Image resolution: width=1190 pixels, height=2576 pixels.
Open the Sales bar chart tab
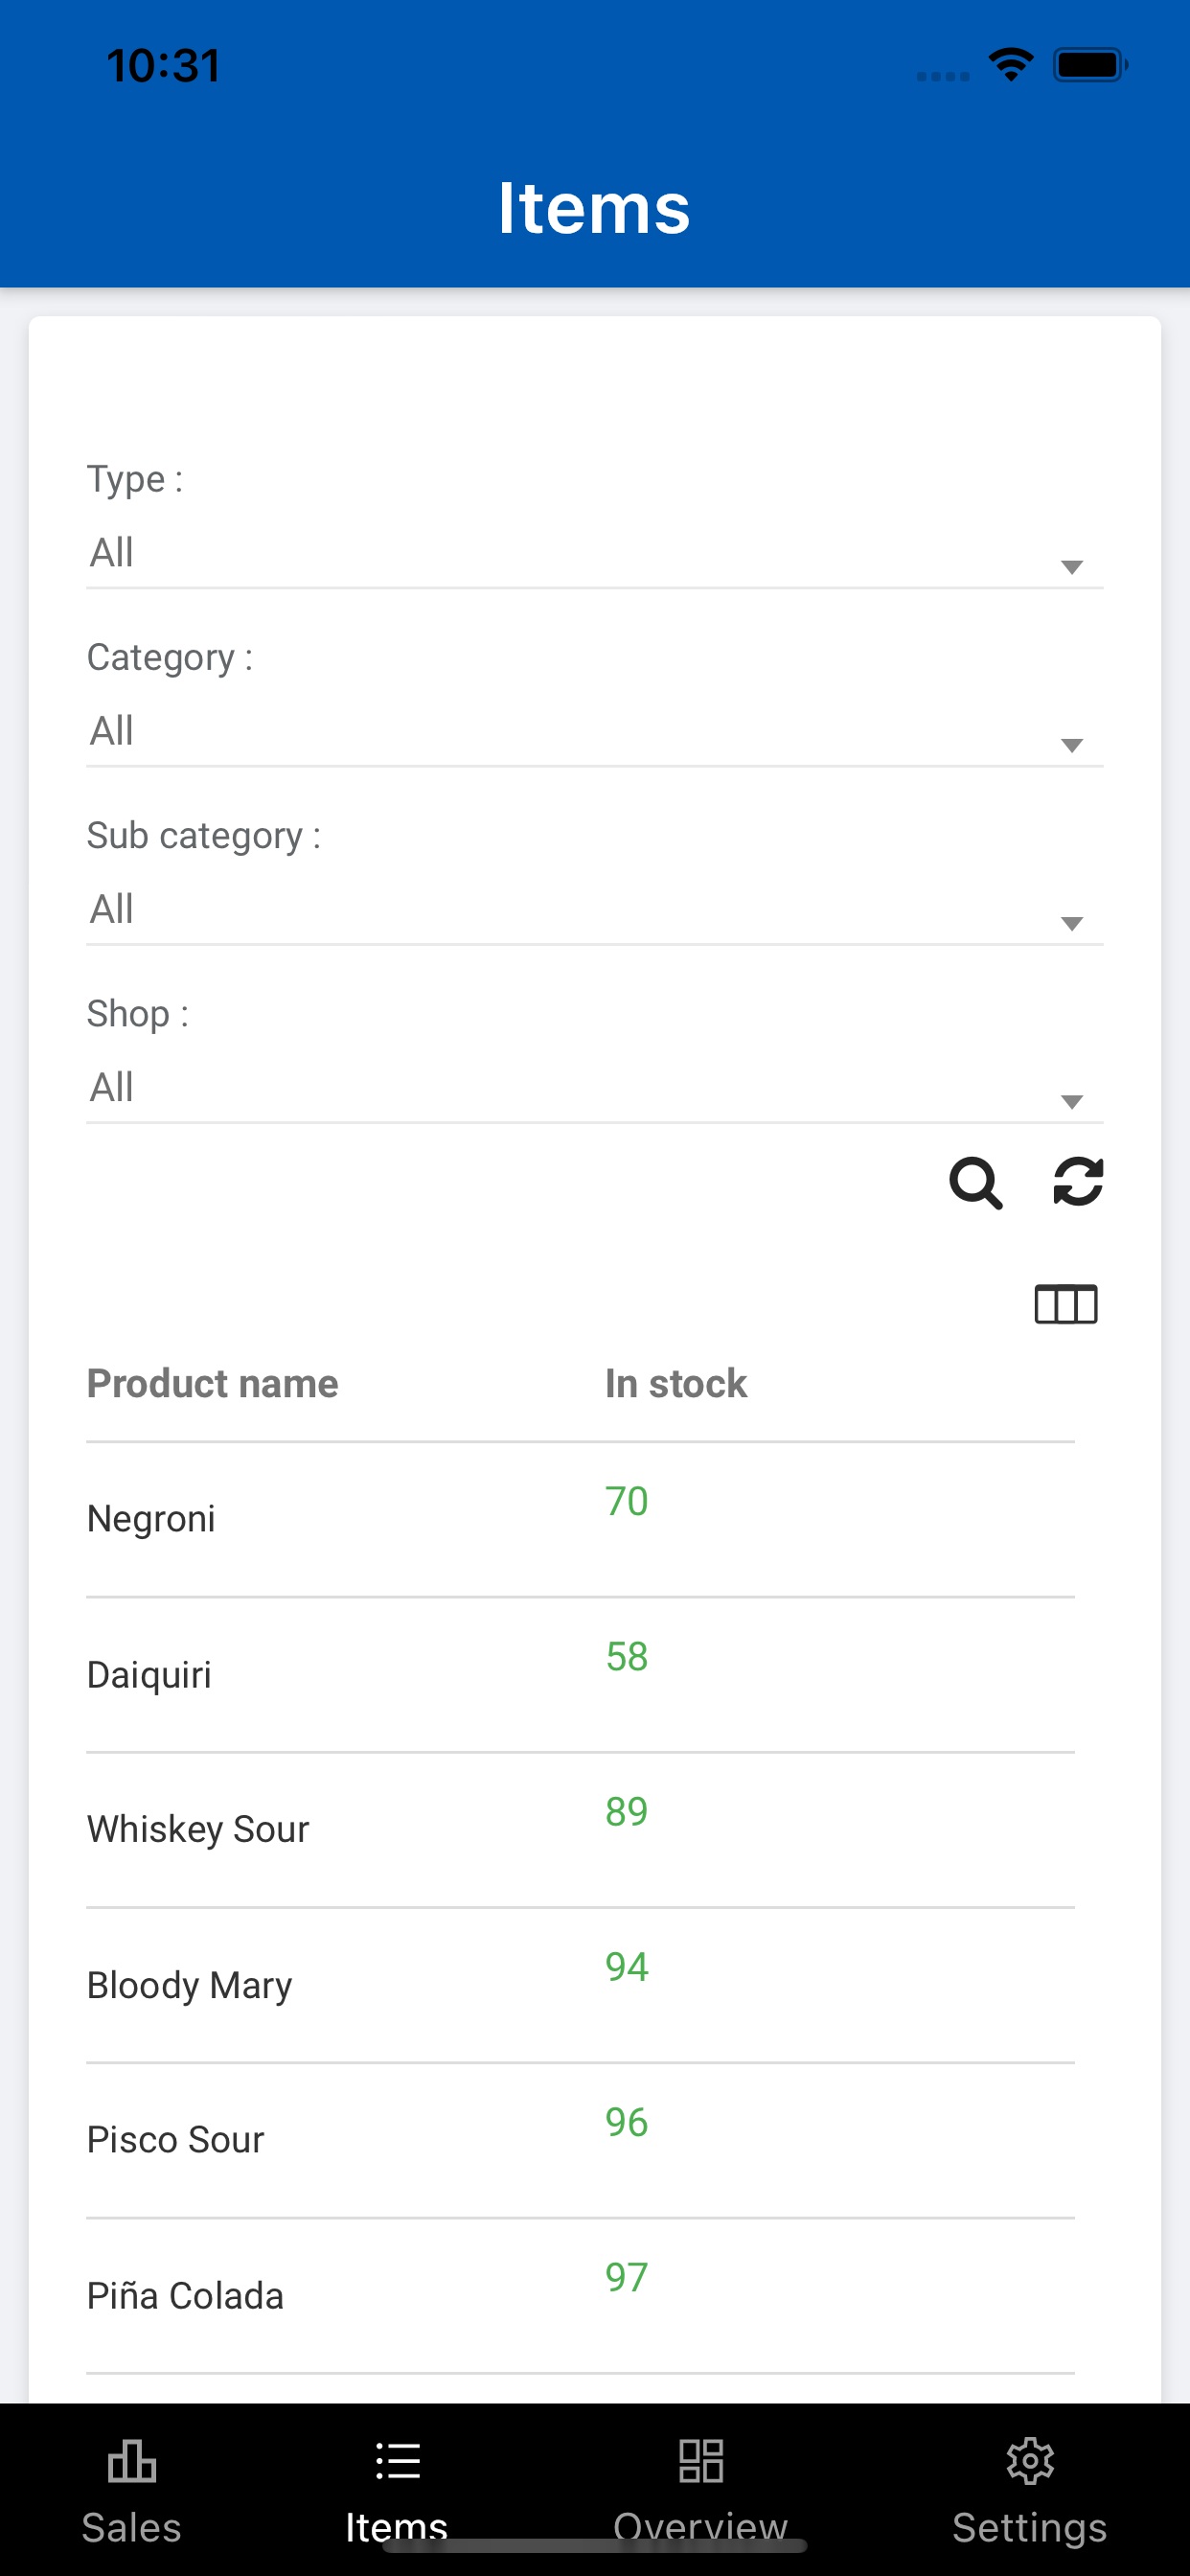pyautogui.click(x=131, y=2491)
